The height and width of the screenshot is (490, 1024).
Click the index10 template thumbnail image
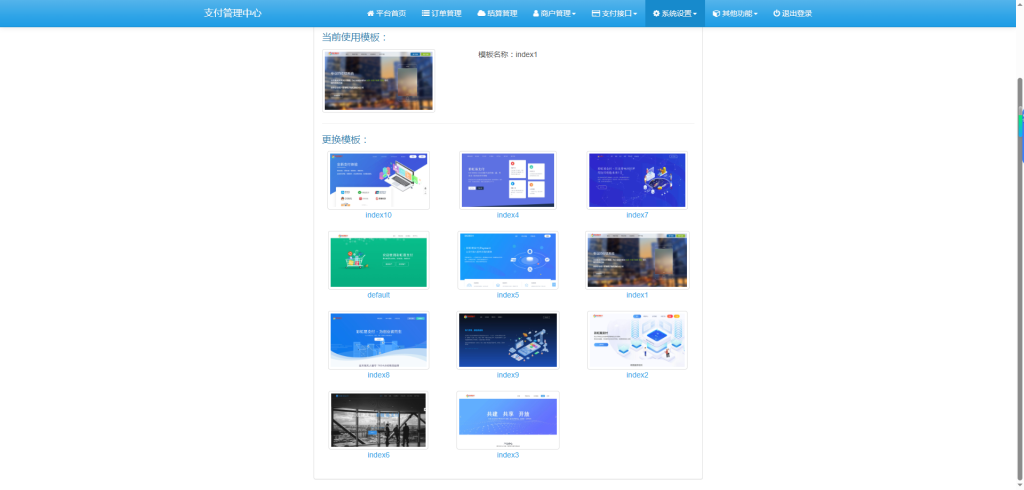click(379, 180)
